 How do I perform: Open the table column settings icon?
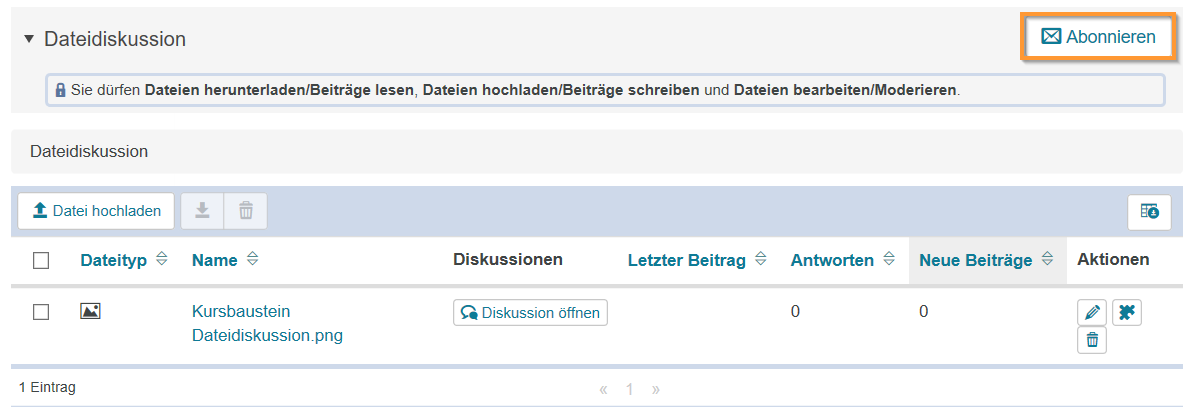1150,212
